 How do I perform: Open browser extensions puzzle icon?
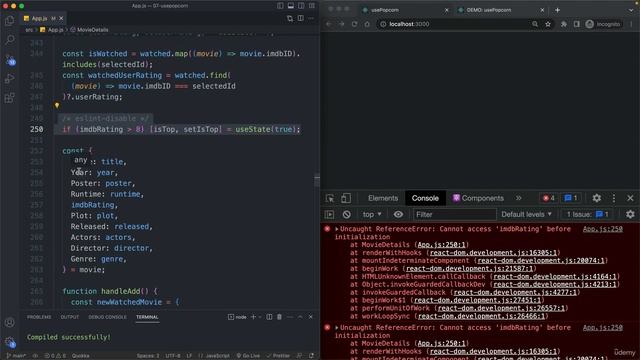564,24
